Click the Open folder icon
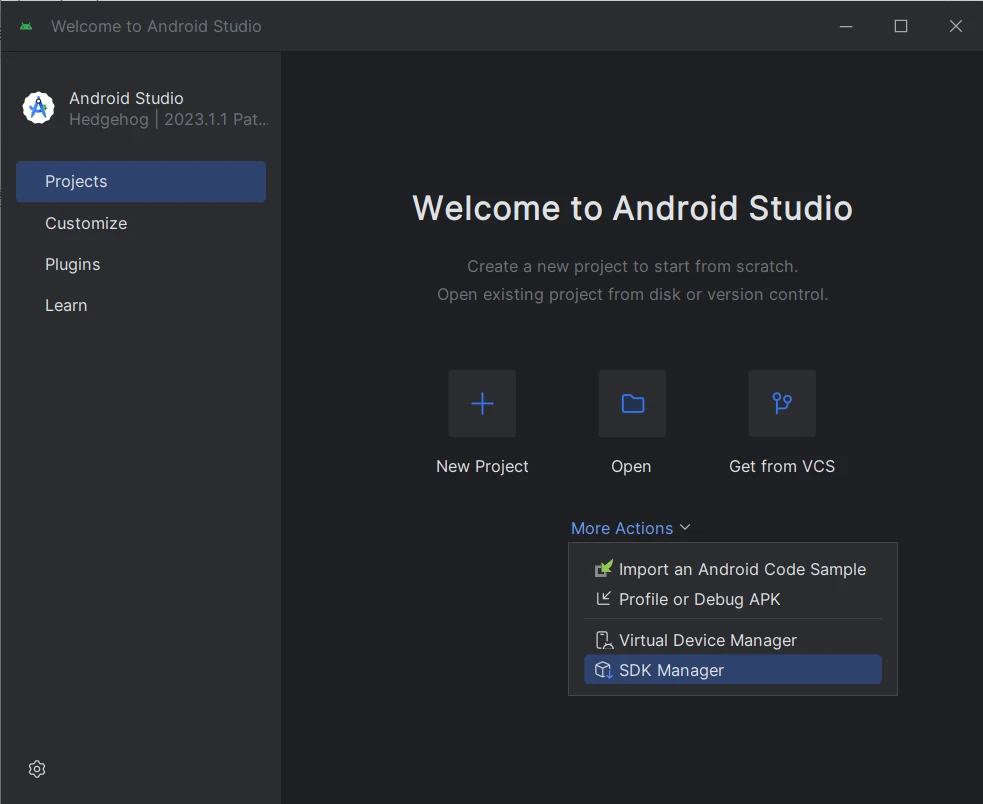 (x=632, y=403)
